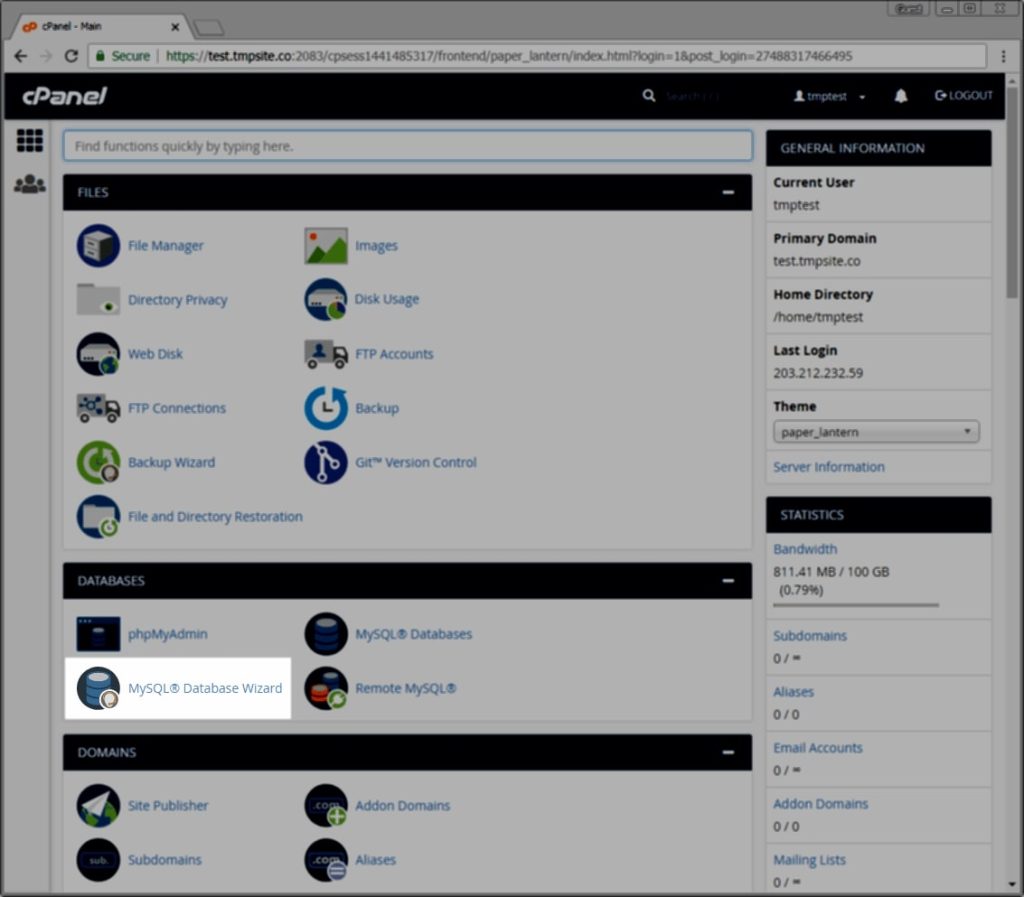Click the Git Version Control text link
Screen dimensions: 1024x897
coord(416,462)
